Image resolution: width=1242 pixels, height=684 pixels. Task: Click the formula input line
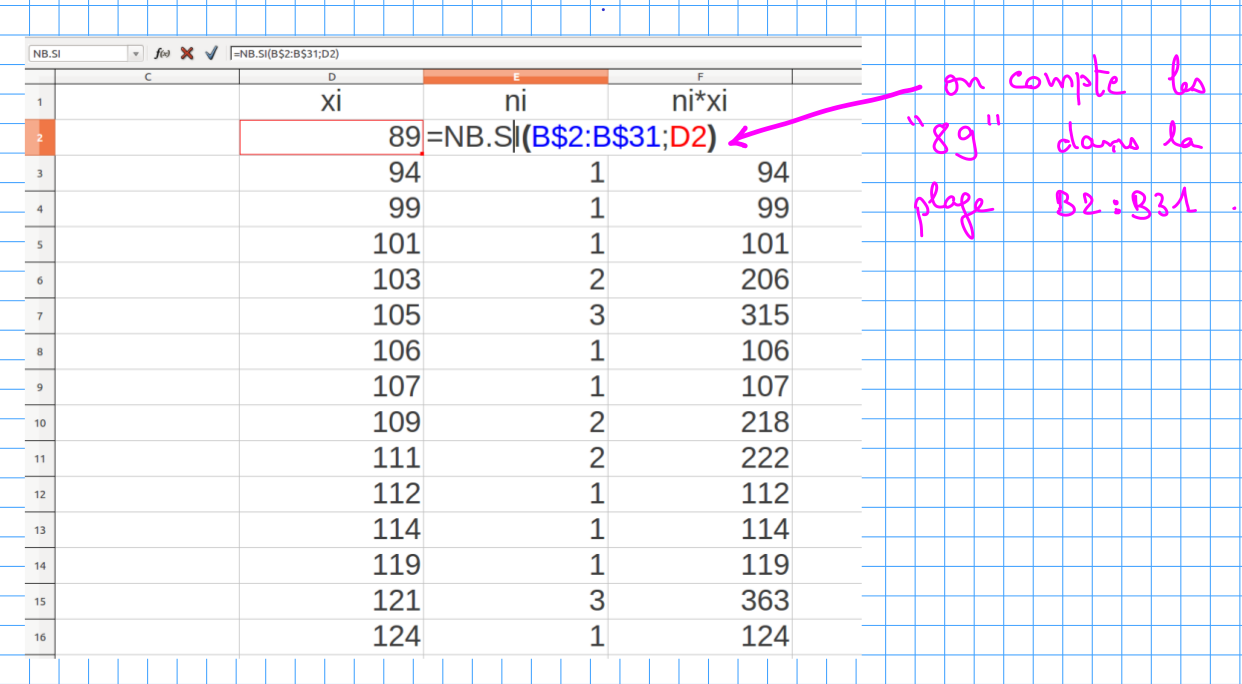click(540, 54)
